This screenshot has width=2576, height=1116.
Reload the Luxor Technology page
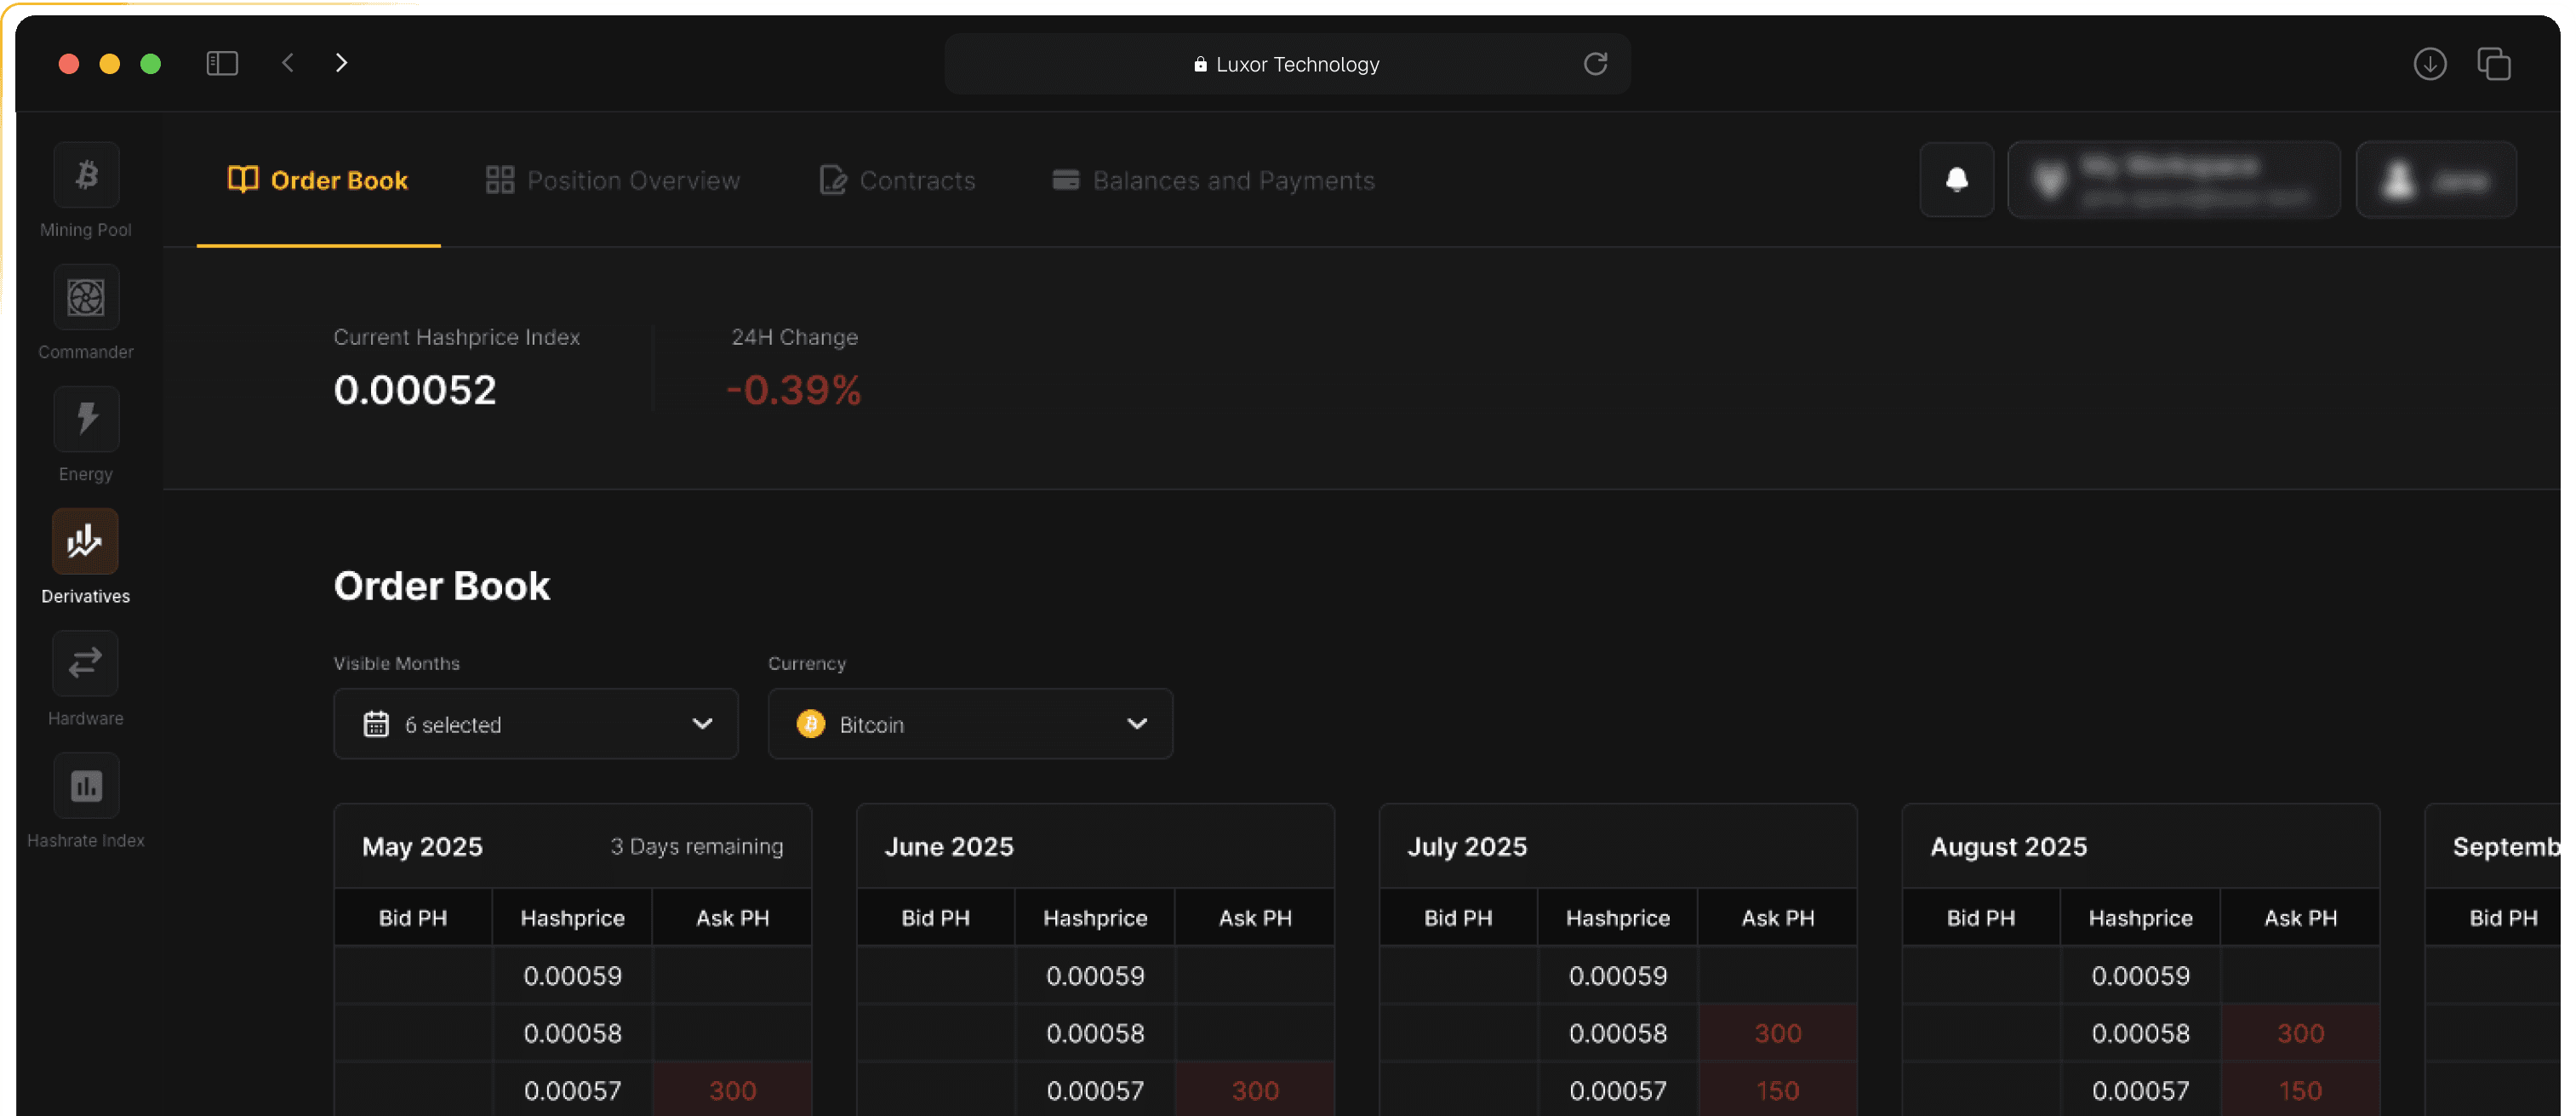click(1595, 63)
